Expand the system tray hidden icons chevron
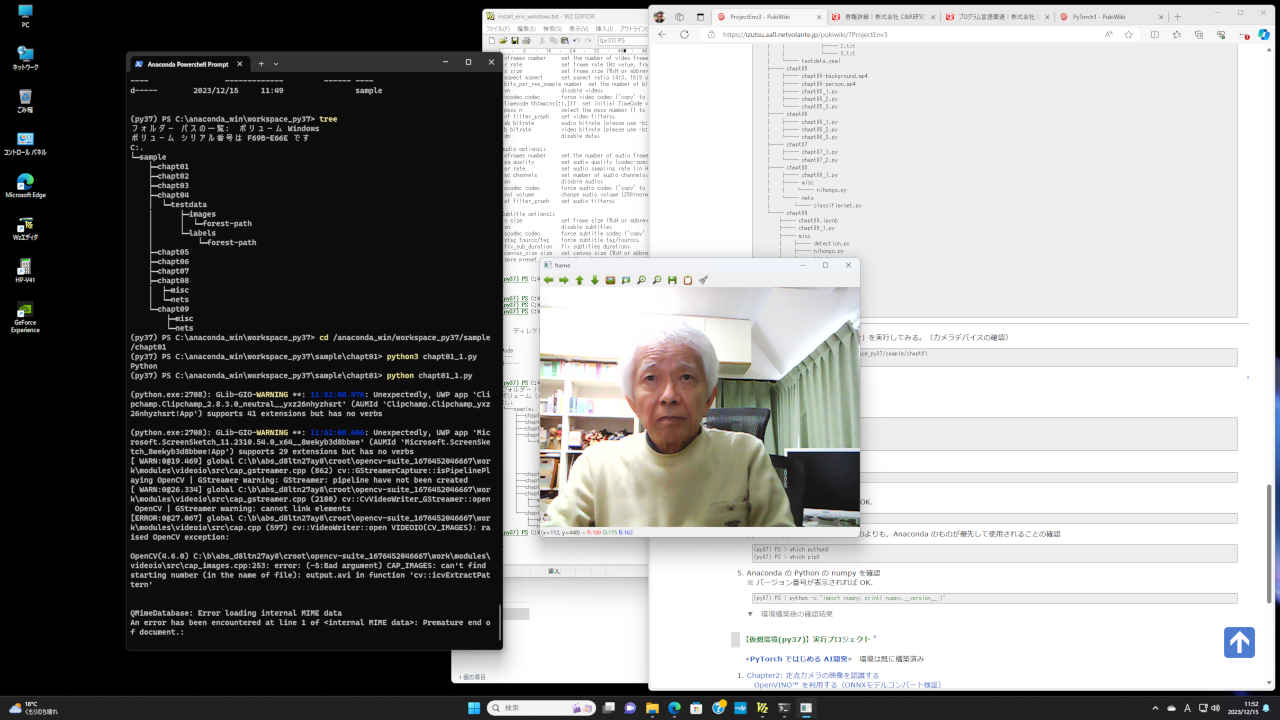1280x720 pixels. pos(1153,708)
